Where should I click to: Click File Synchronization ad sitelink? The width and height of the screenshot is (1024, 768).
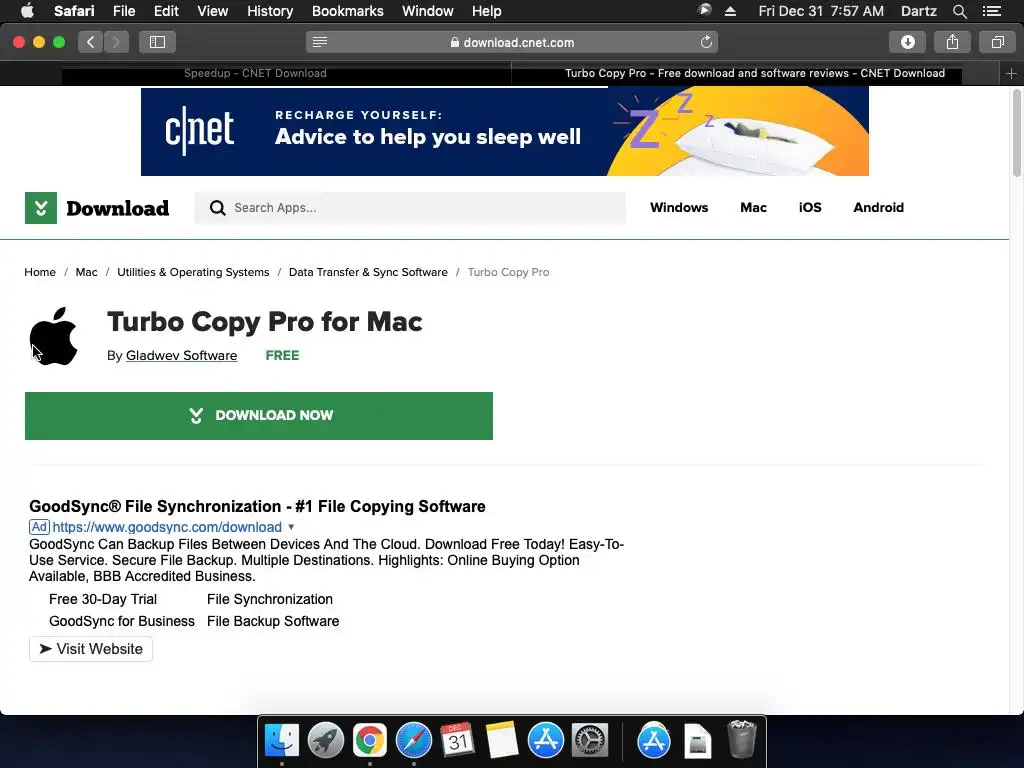(x=270, y=600)
